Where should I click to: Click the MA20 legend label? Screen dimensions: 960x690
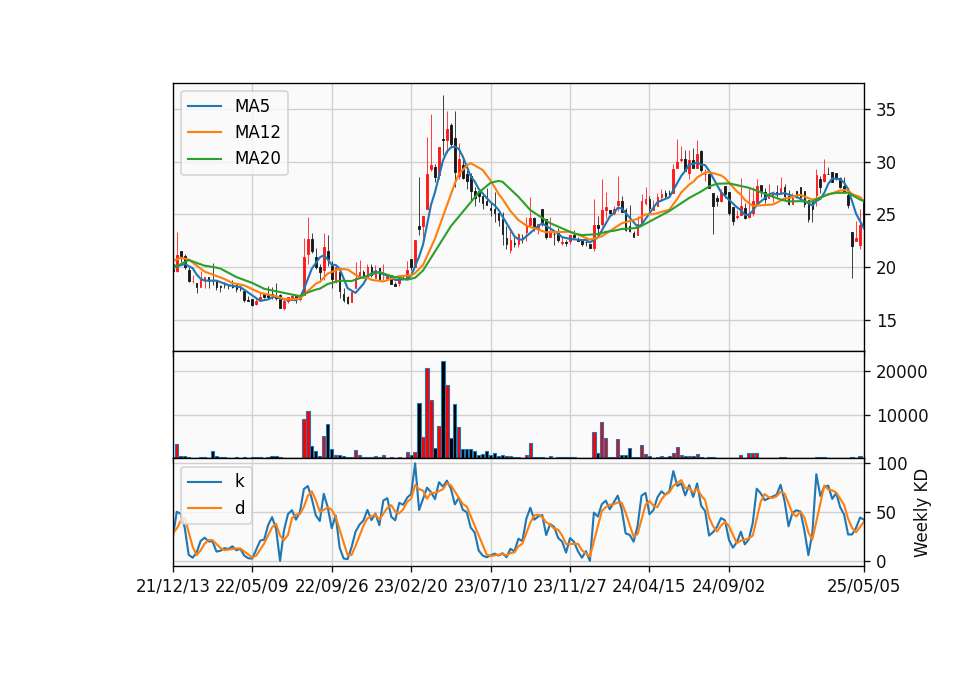pos(257,158)
